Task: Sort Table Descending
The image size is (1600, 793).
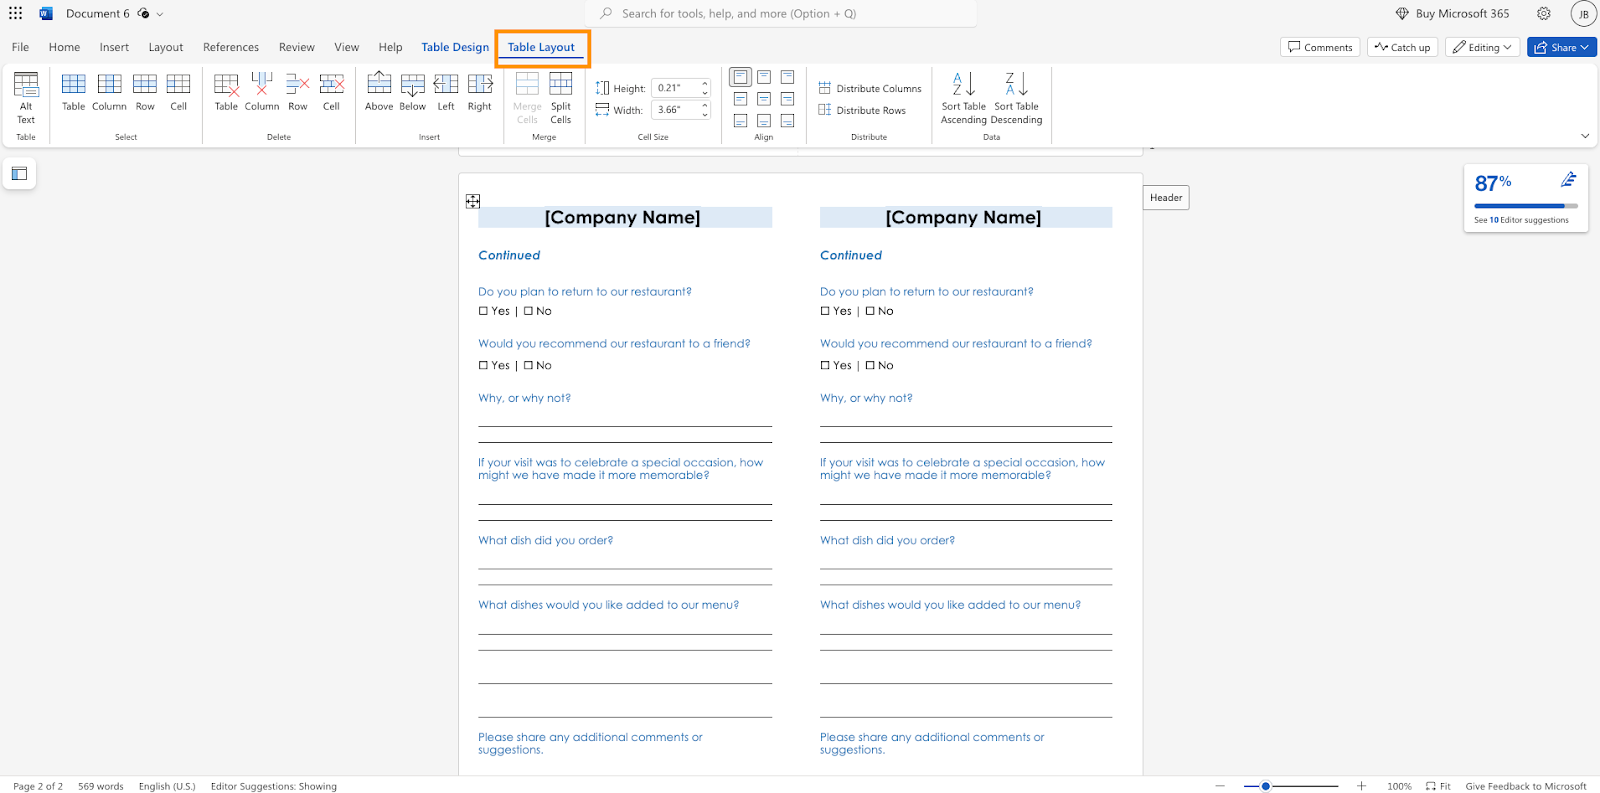Action: (1016, 98)
